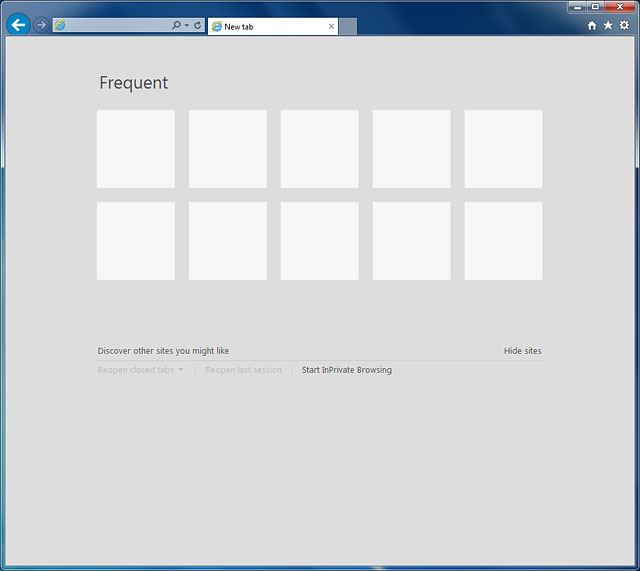
Task: Click the Back arrow button
Action: click(18, 25)
